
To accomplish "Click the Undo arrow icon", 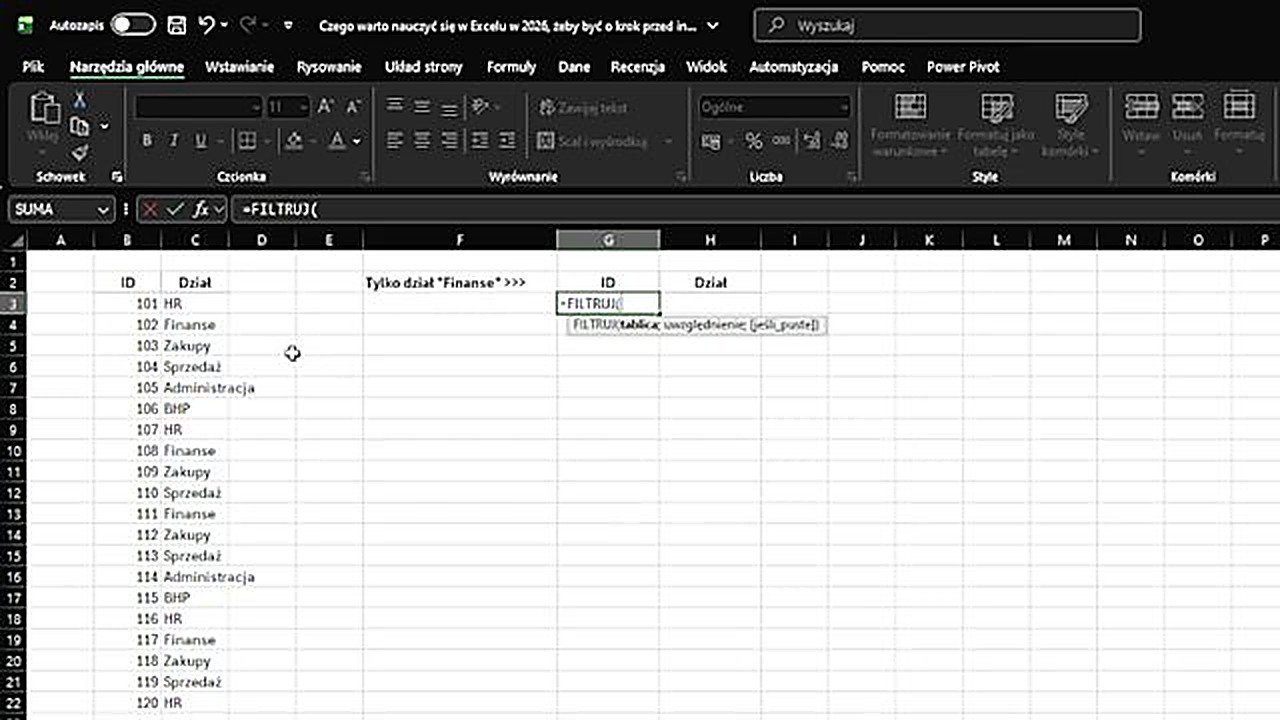I will coord(207,26).
